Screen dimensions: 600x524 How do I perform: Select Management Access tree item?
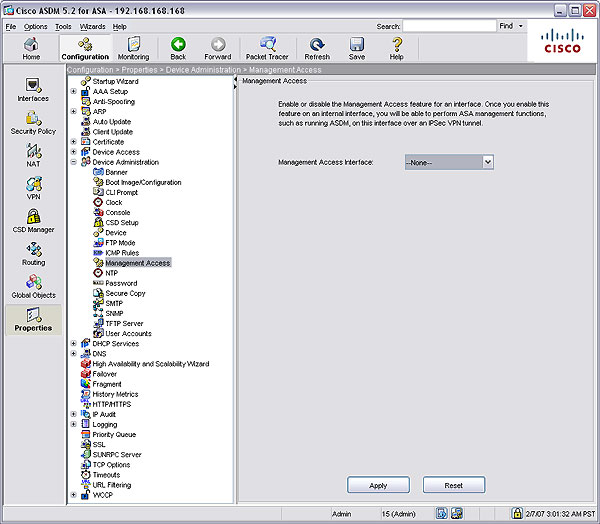point(138,263)
